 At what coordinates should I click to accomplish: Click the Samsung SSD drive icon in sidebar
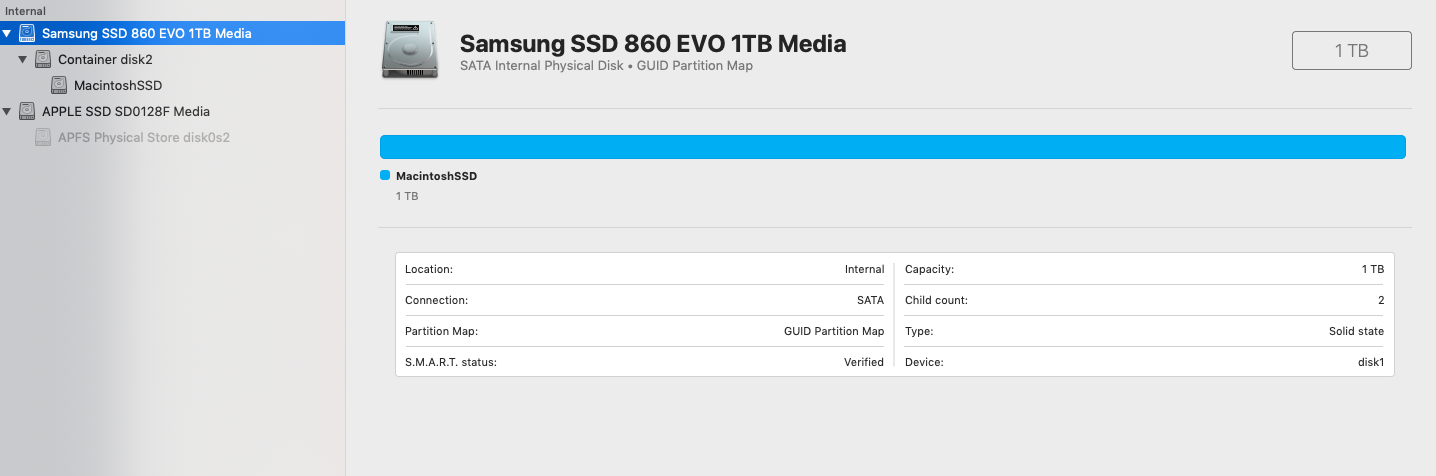pyautogui.click(x=27, y=33)
